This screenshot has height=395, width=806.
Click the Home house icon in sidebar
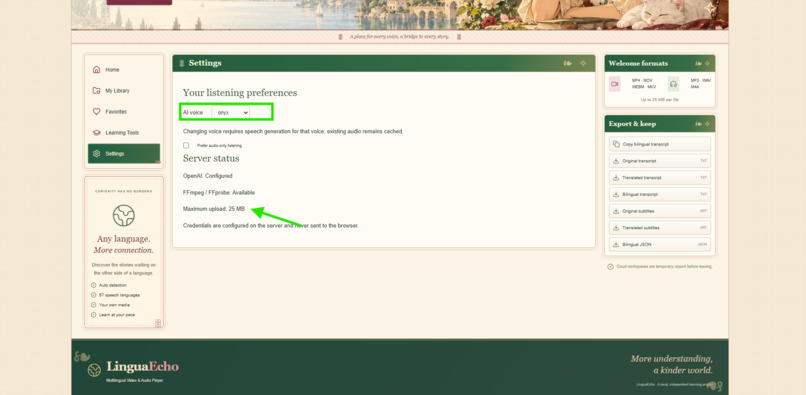(96, 69)
